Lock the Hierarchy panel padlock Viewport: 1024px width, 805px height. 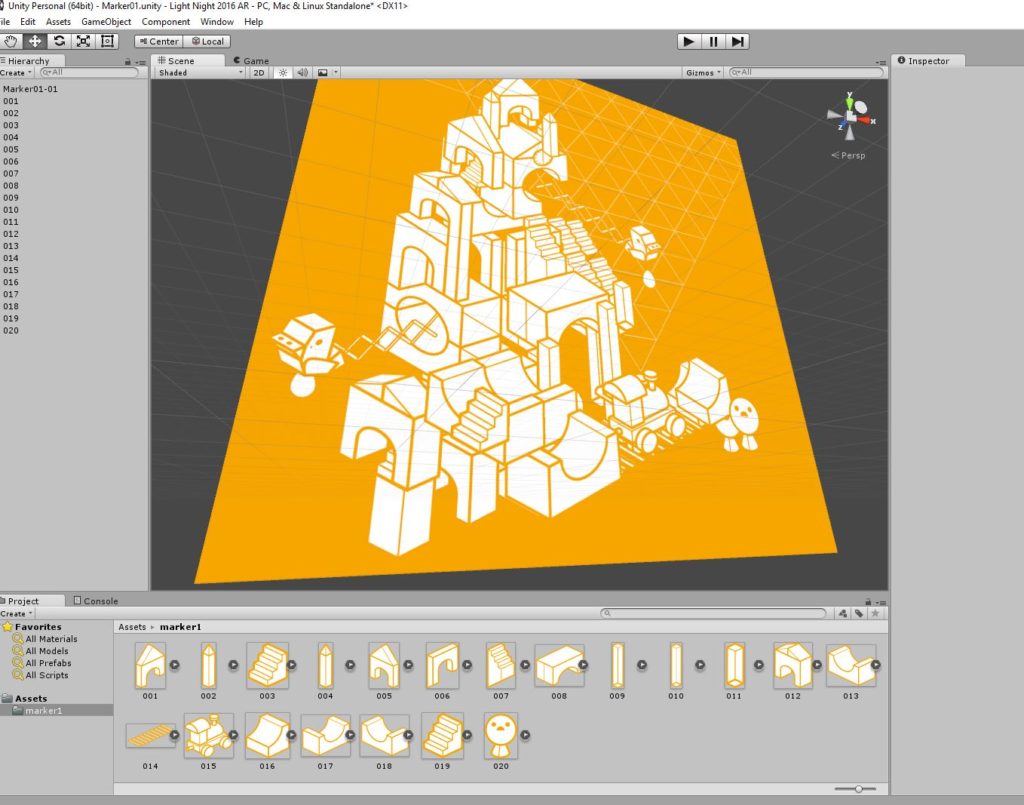[x=128, y=61]
